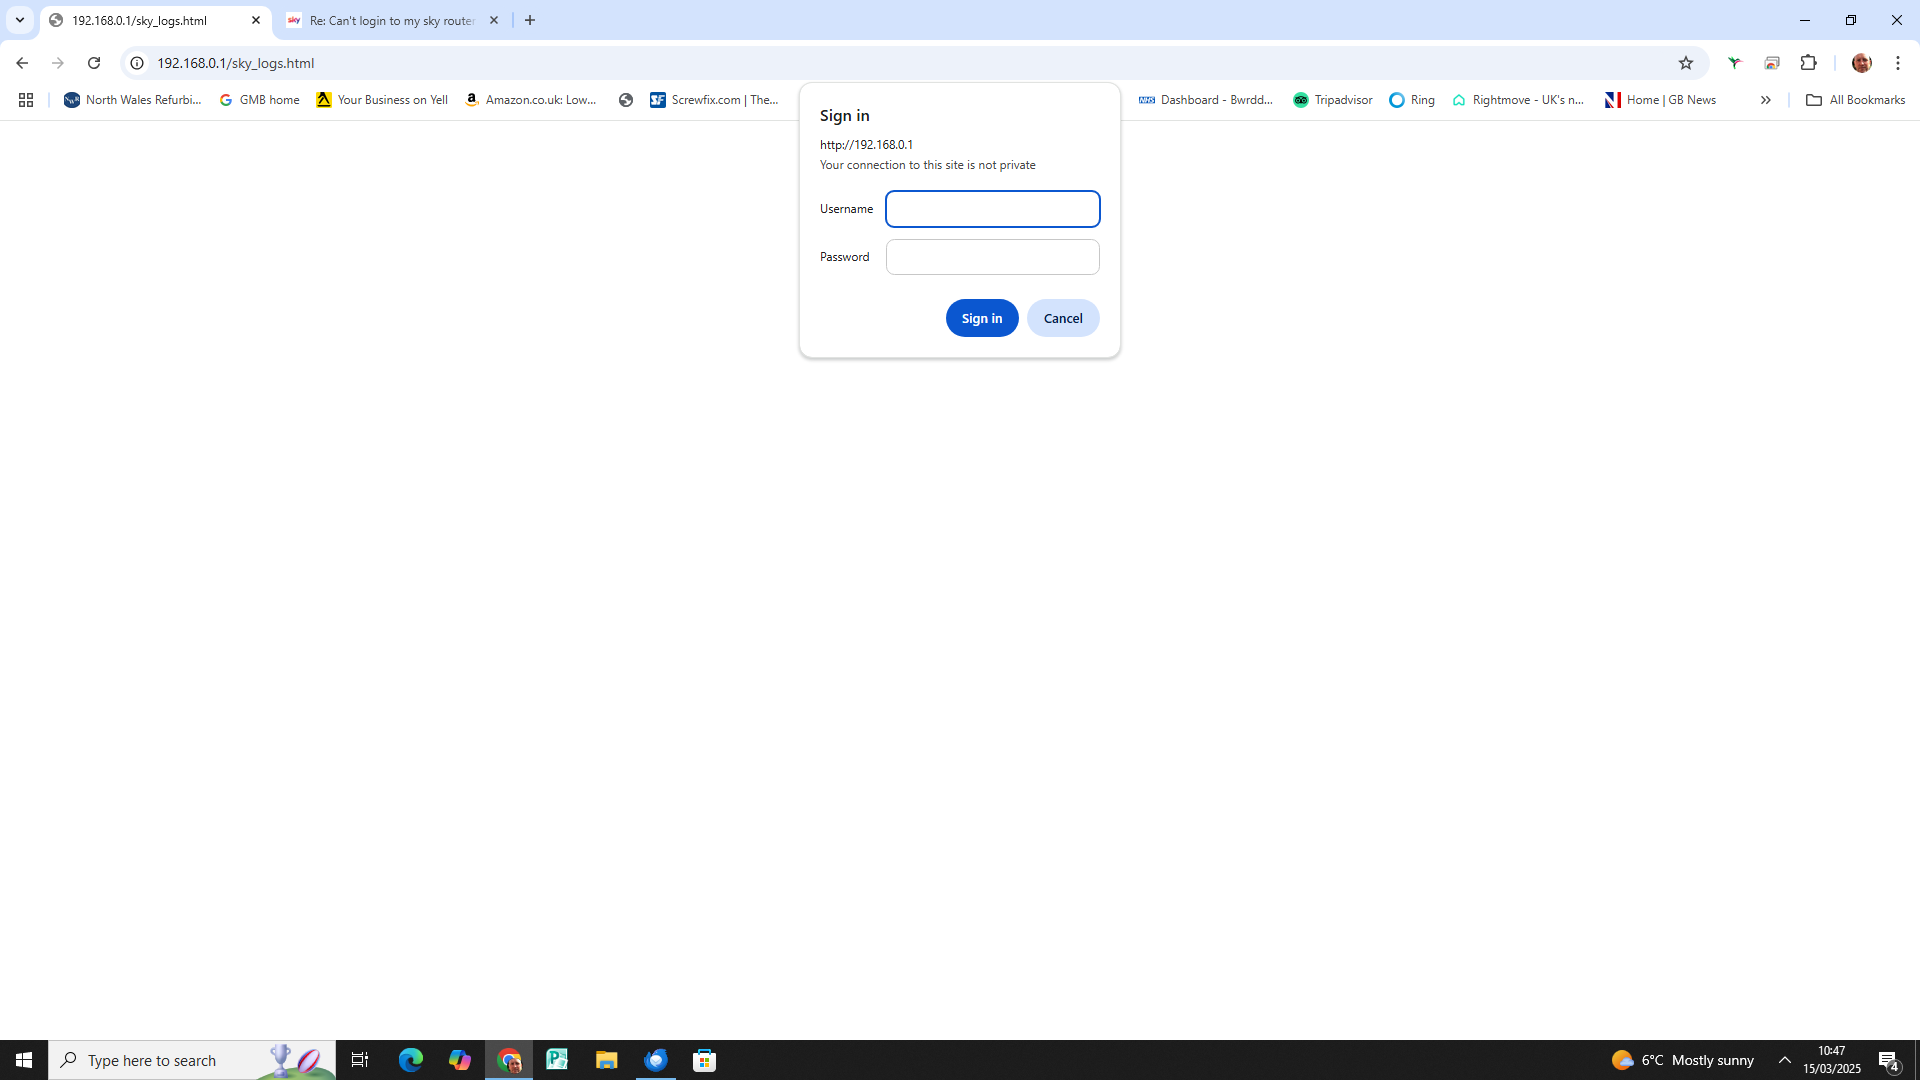Open the Screwfix.com bookmark
The width and height of the screenshot is (1920, 1080).
[716, 99]
